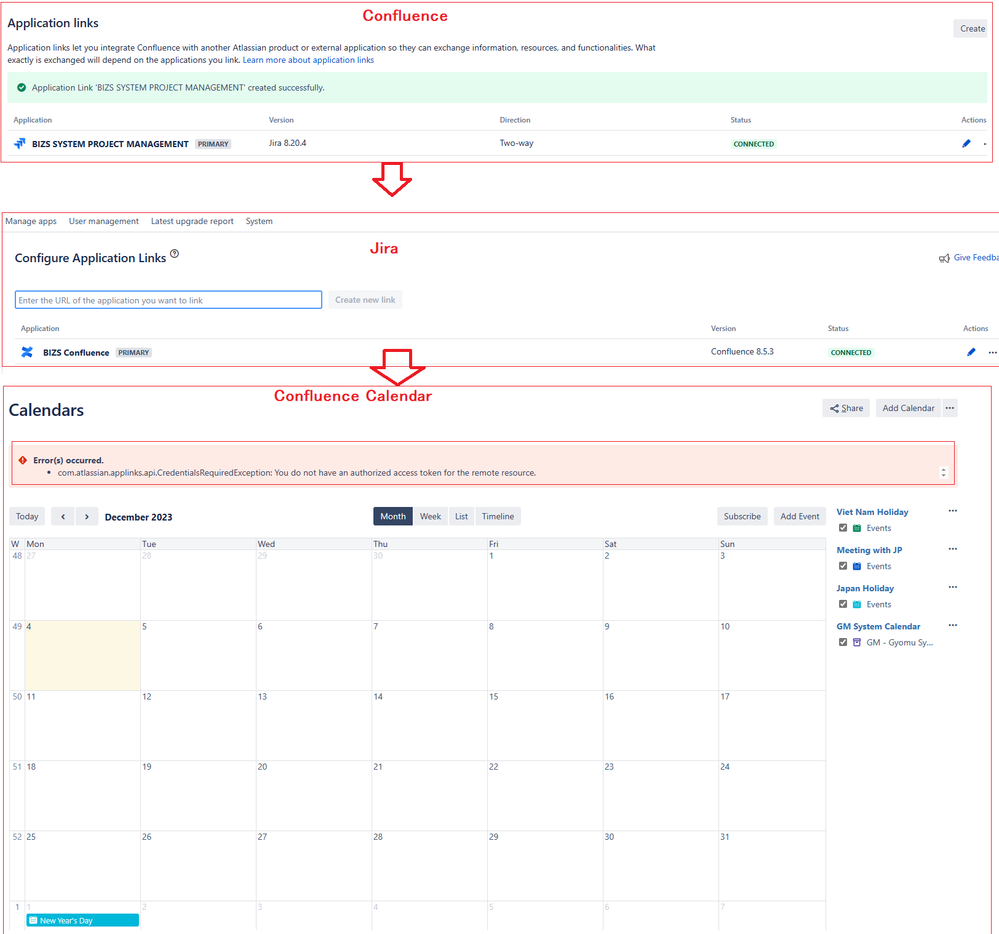The width and height of the screenshot is (999, 934).
Task: Click CONNECTED status of the Confluence 8.5.3 link
Action: click(851, 352)
